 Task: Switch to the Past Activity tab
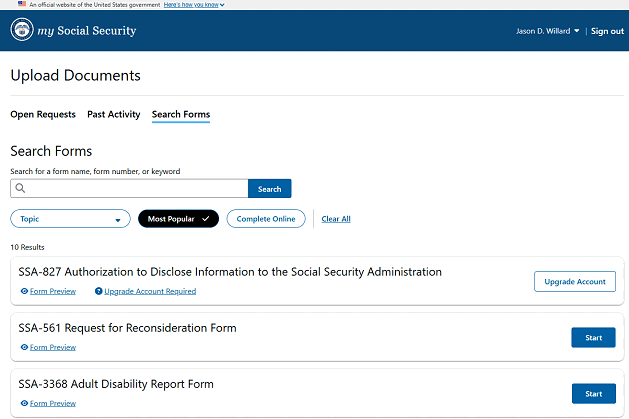113,115
